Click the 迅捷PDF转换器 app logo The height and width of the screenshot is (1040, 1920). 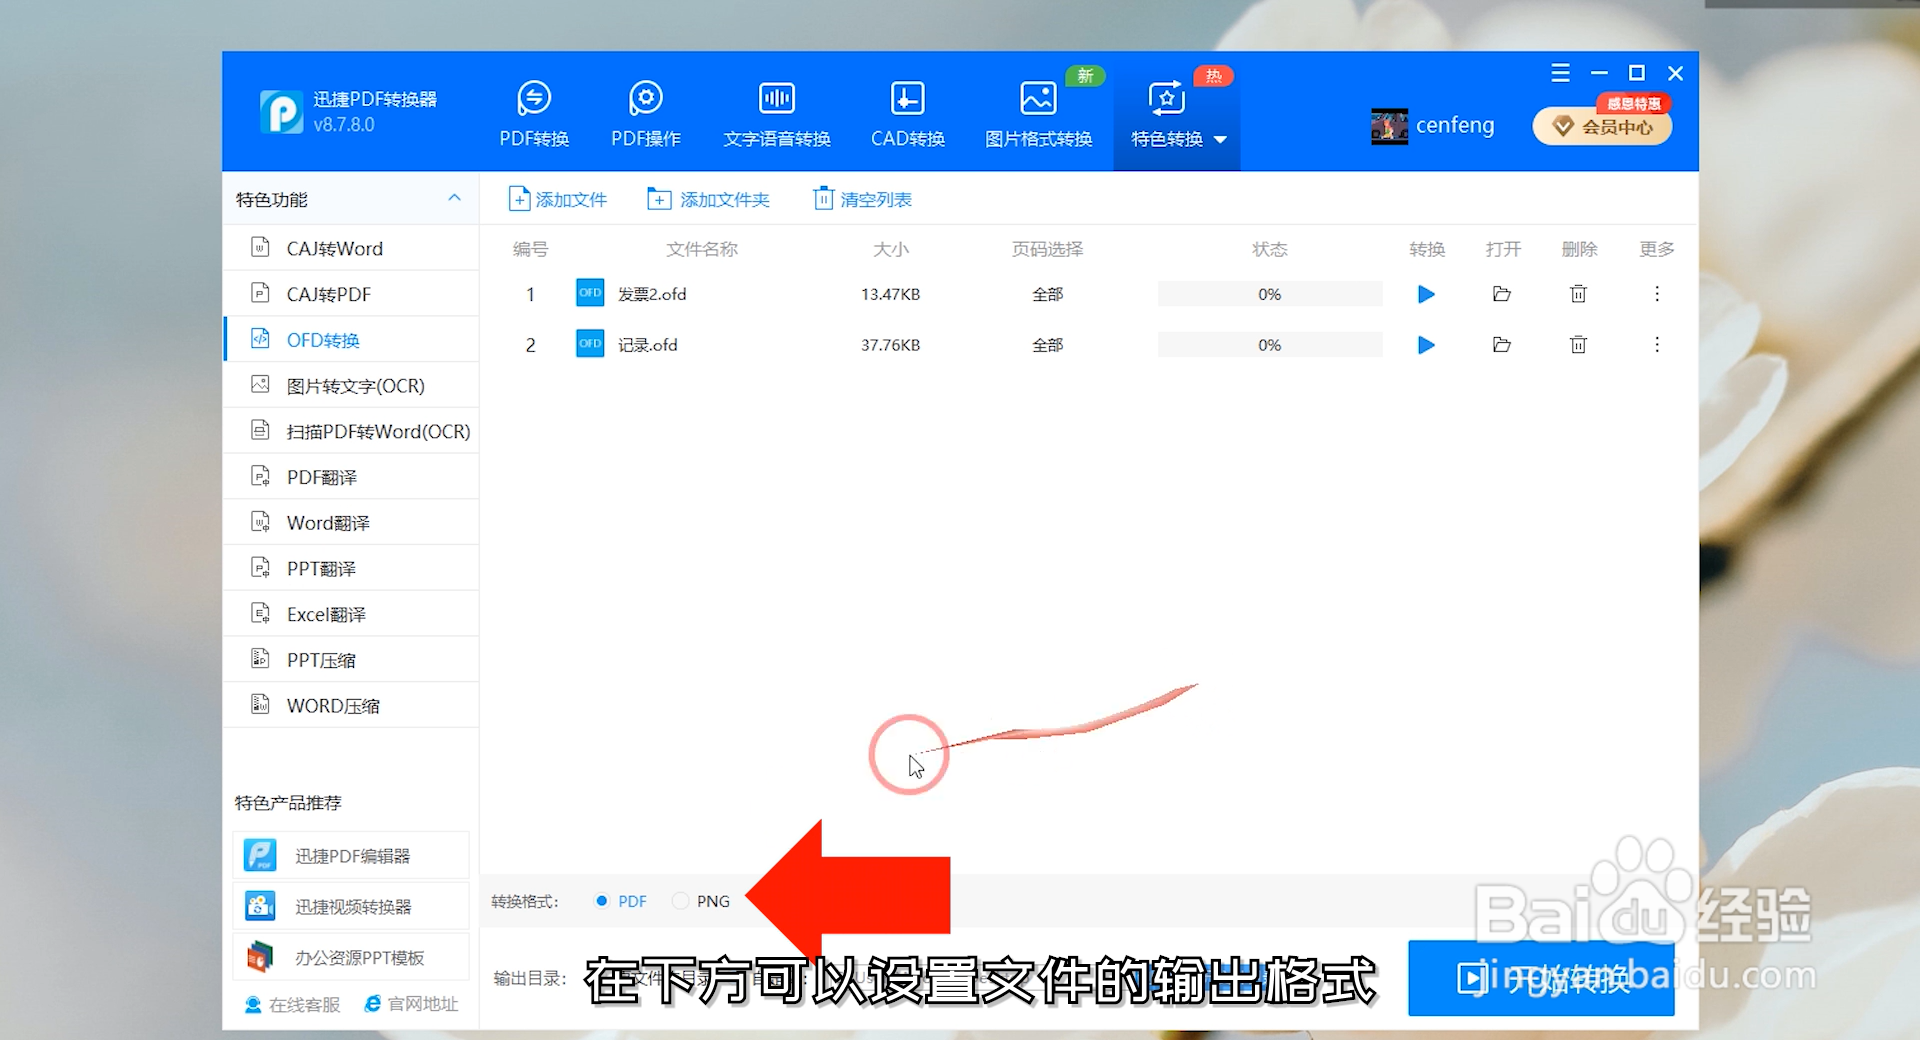[281, 111]
